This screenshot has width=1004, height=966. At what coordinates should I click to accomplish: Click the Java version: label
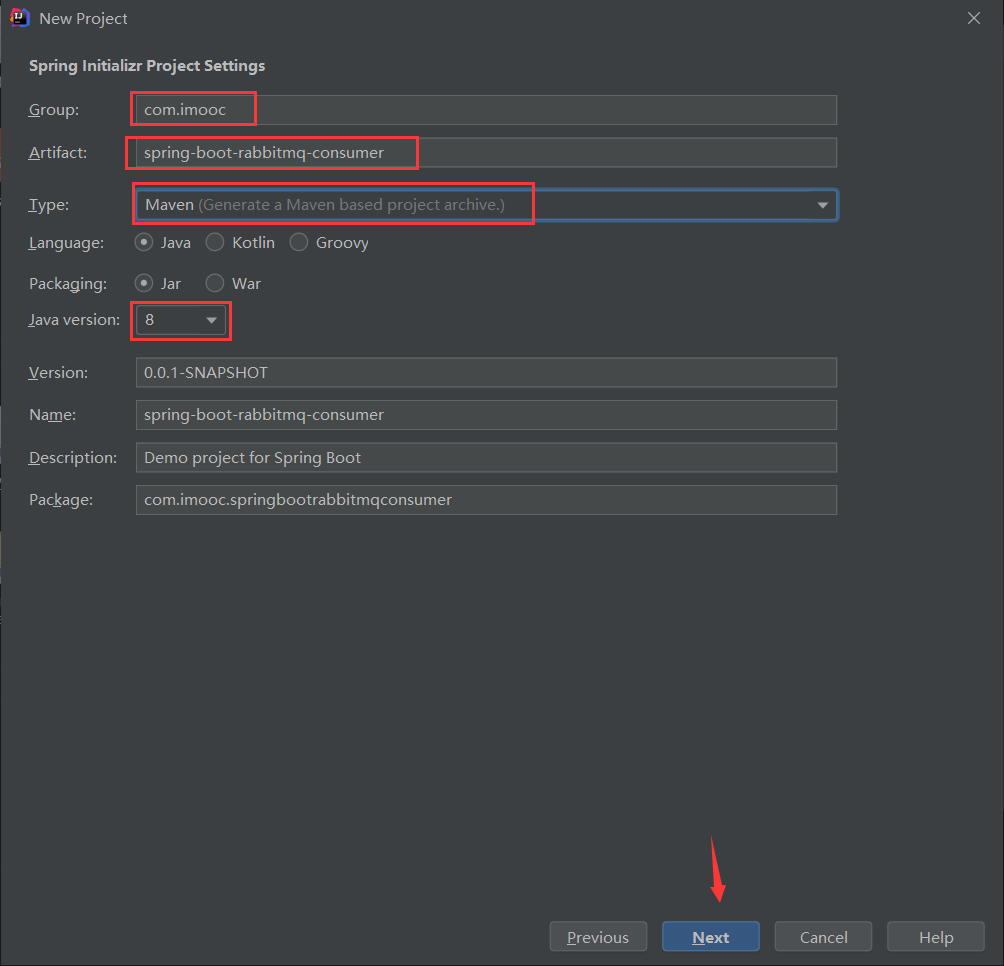coord(74,319)
